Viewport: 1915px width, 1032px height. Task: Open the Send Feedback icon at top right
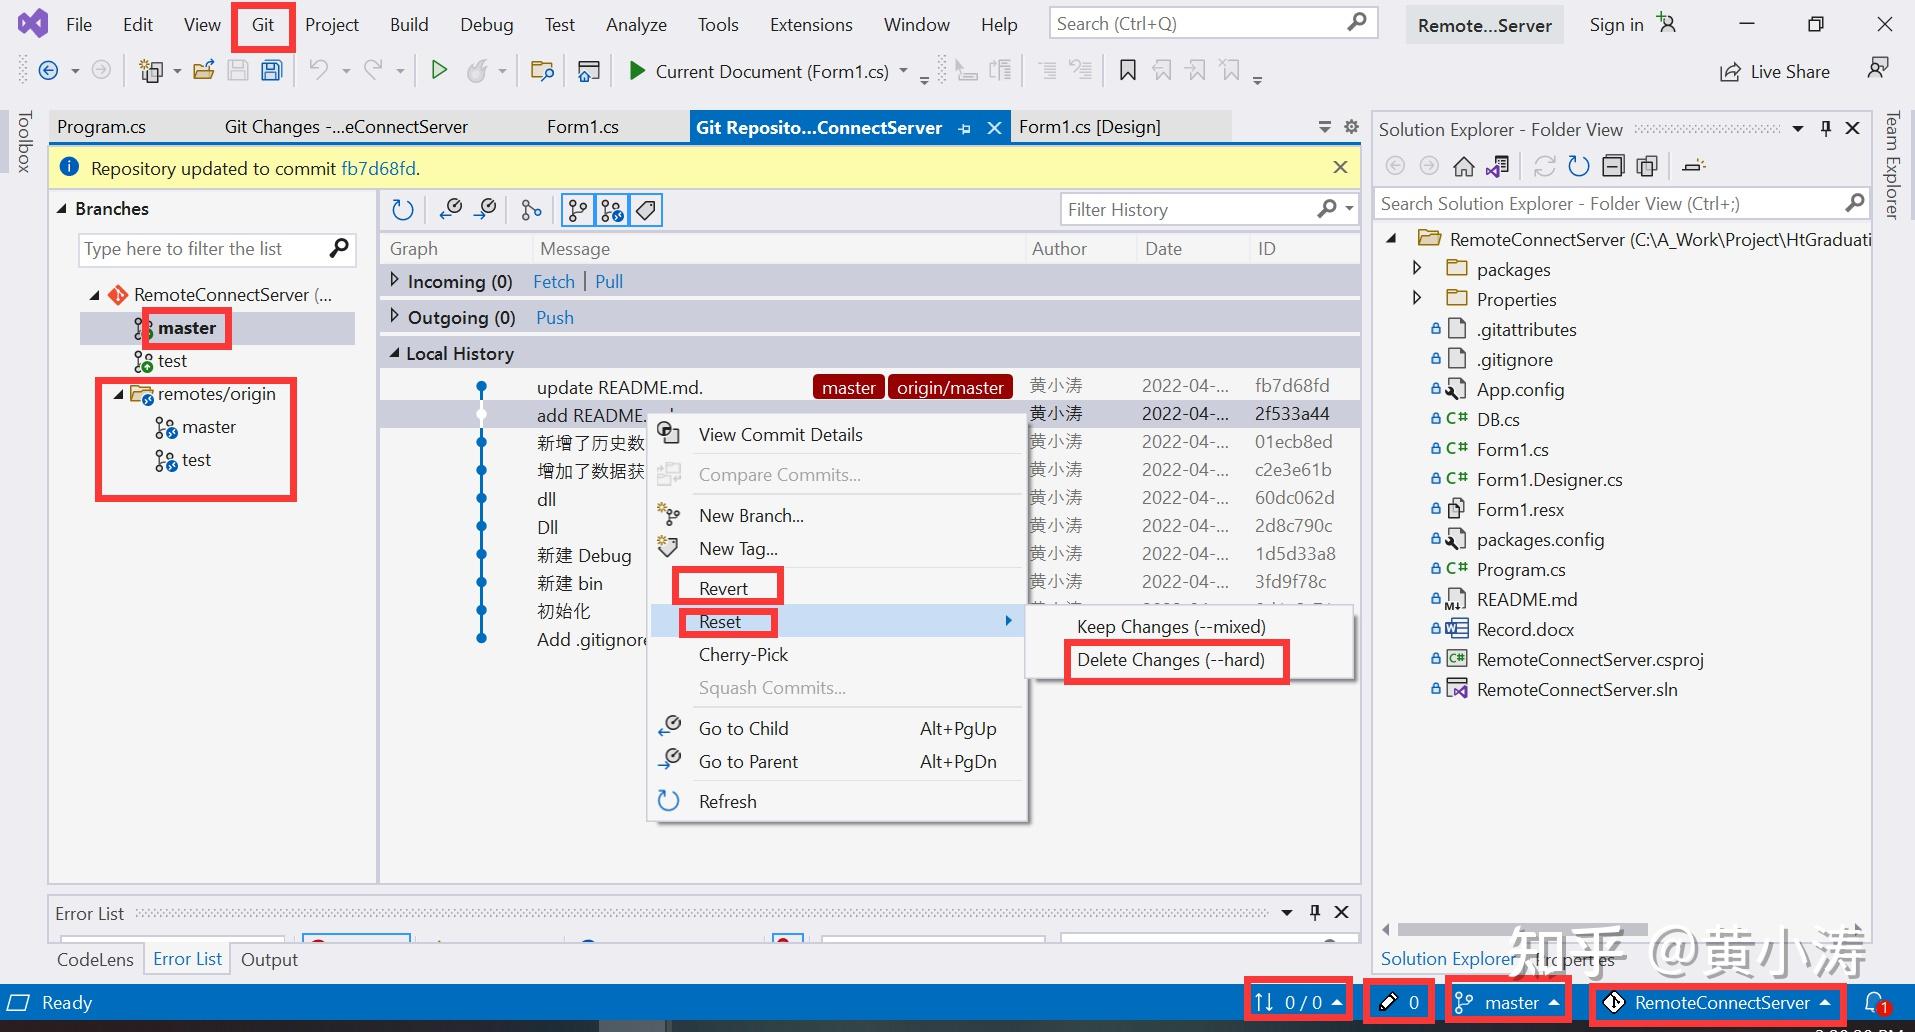click(1878, 68)
